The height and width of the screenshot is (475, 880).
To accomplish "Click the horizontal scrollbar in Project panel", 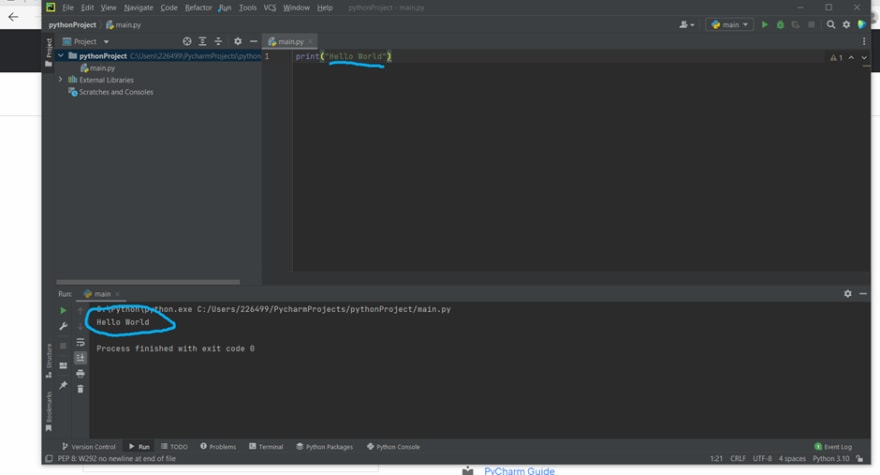I will pos(148,282).
